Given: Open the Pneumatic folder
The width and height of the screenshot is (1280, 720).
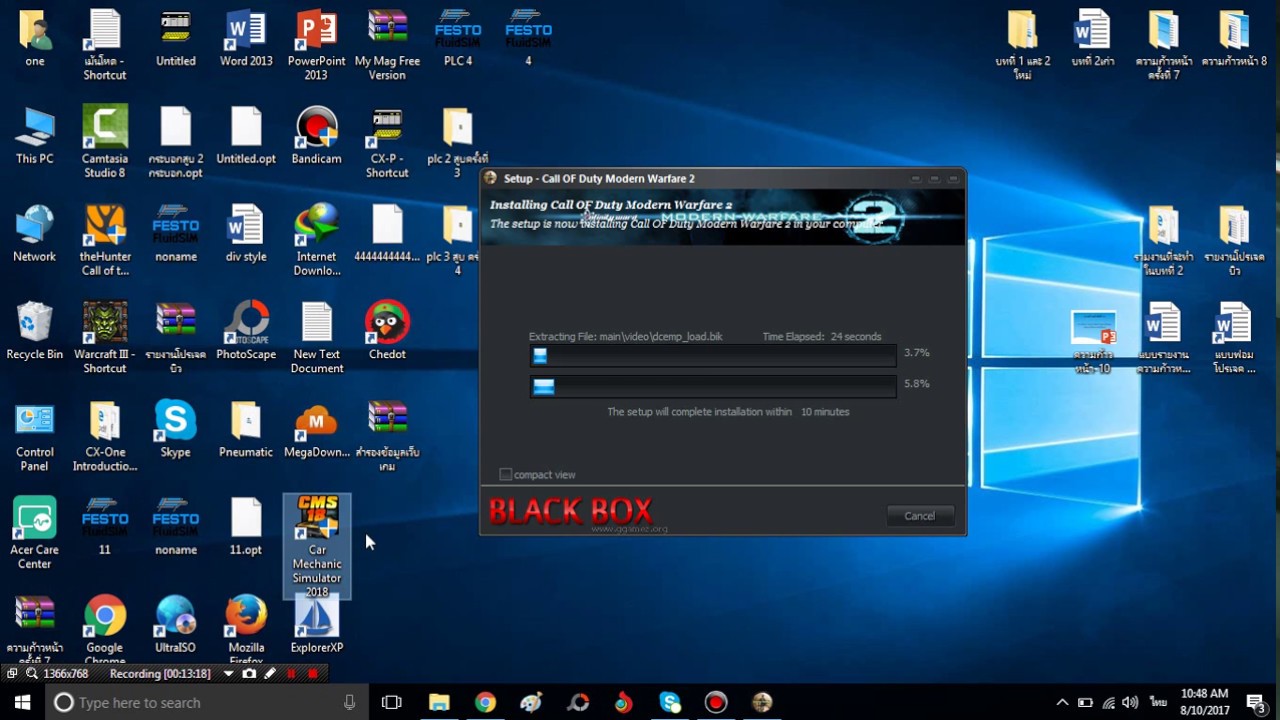Looking at the screenshot, I should click(x=246, y=429).
